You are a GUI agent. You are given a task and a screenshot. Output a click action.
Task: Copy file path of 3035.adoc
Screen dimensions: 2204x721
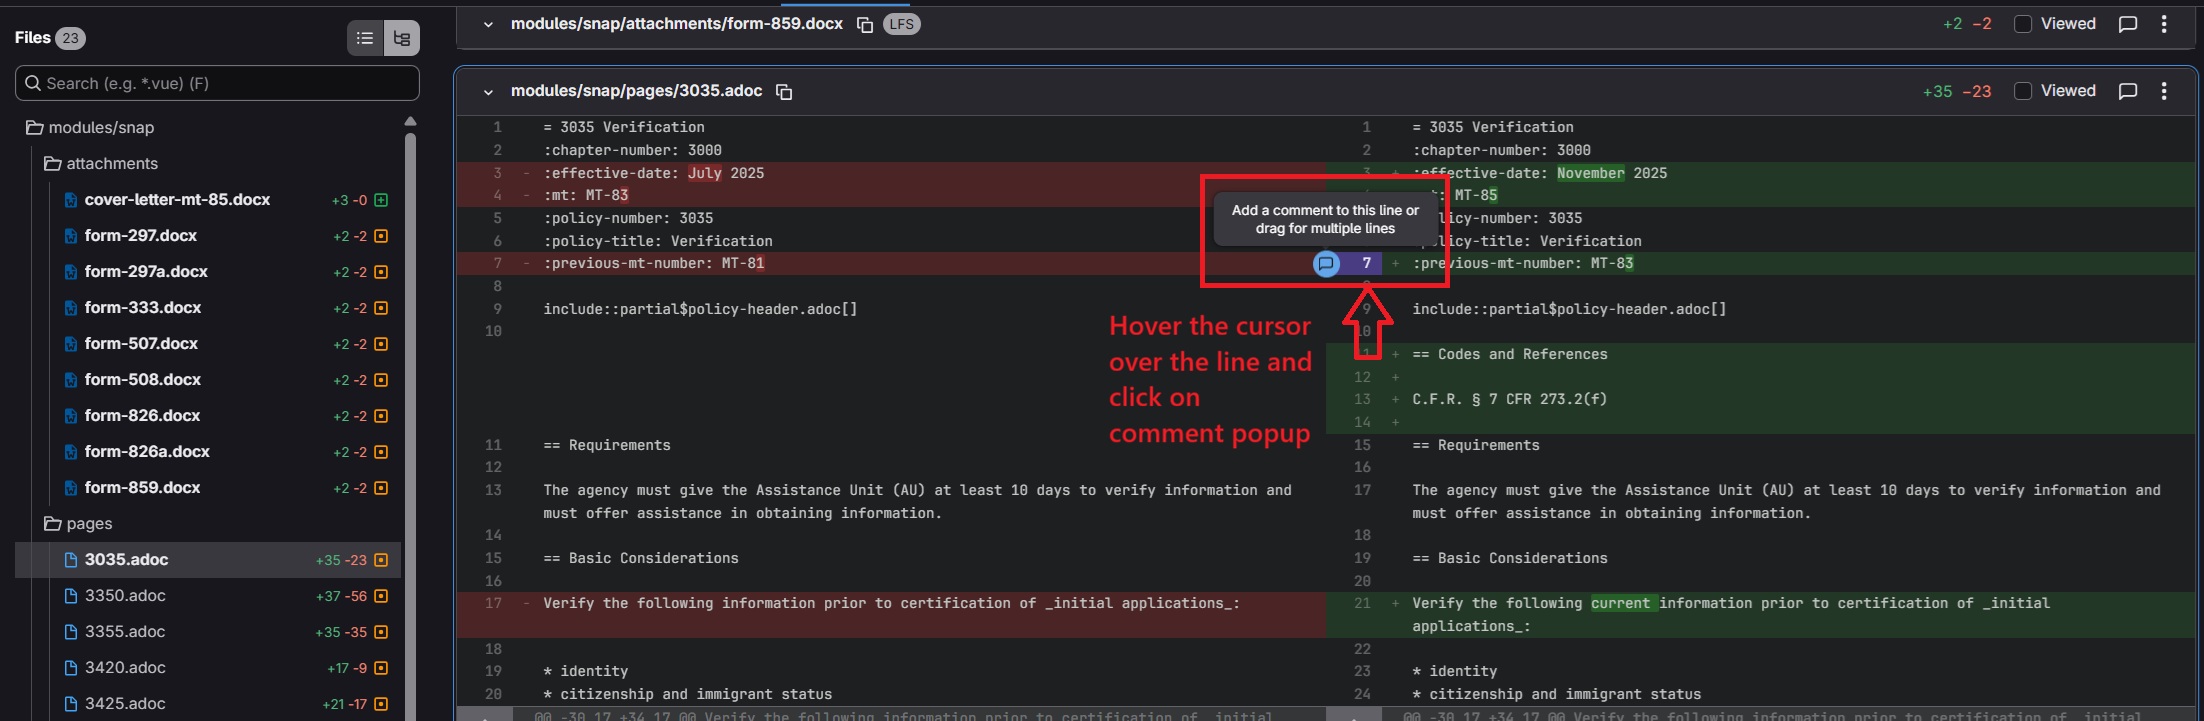coord(784,92)
